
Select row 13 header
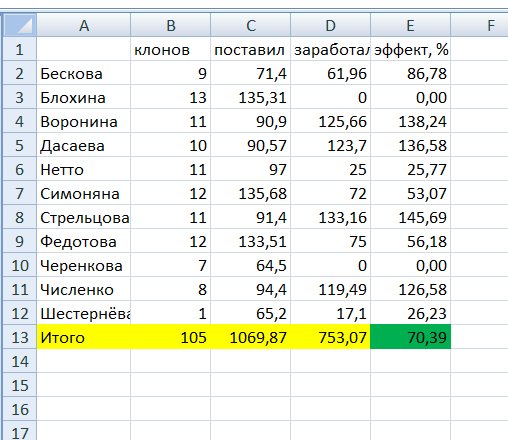point(20,337)
